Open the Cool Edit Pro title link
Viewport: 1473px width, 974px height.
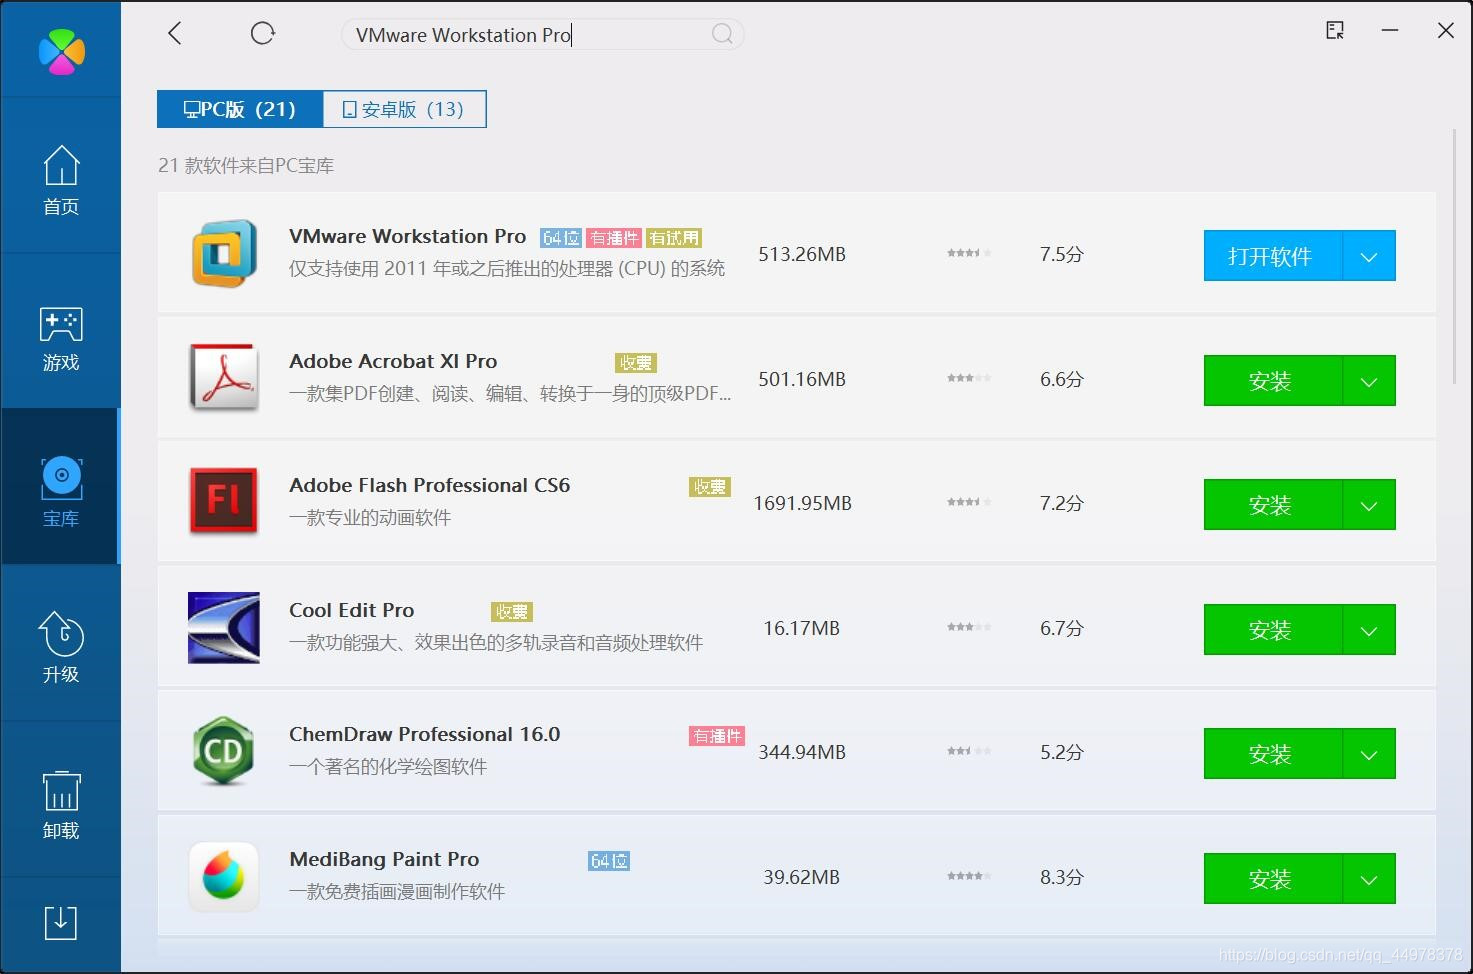coord(351,611)
